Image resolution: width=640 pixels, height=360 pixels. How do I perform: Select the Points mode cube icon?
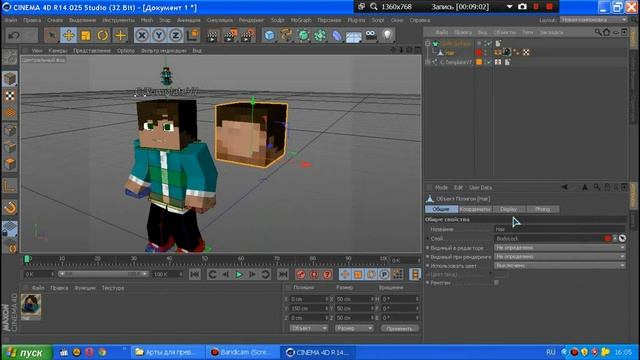pyautogui.click(x=10, y=130)
